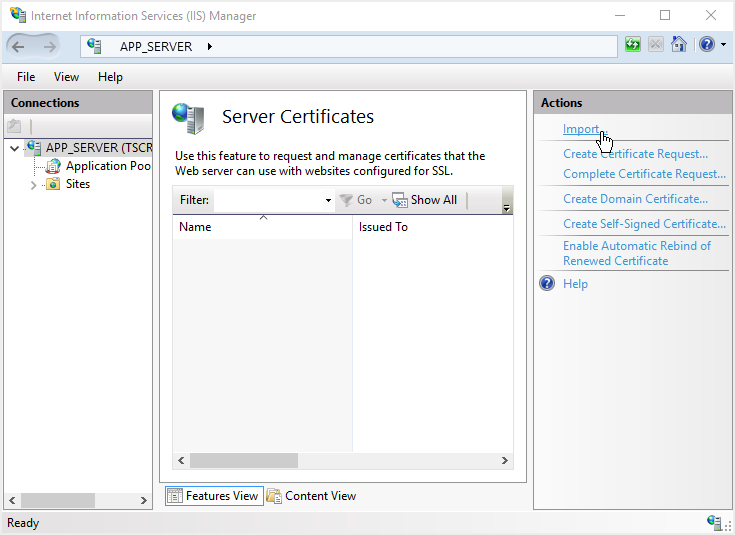Expand the Sites tree node
This screenshot has width=735, height=535.
coord(33,185)
